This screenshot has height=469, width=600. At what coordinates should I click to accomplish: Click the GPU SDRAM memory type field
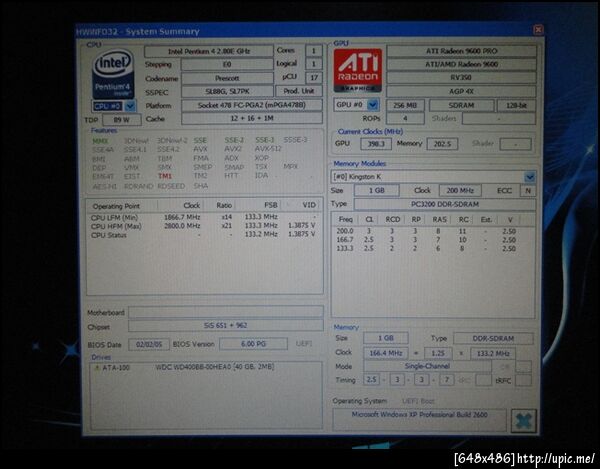point(461,105)
